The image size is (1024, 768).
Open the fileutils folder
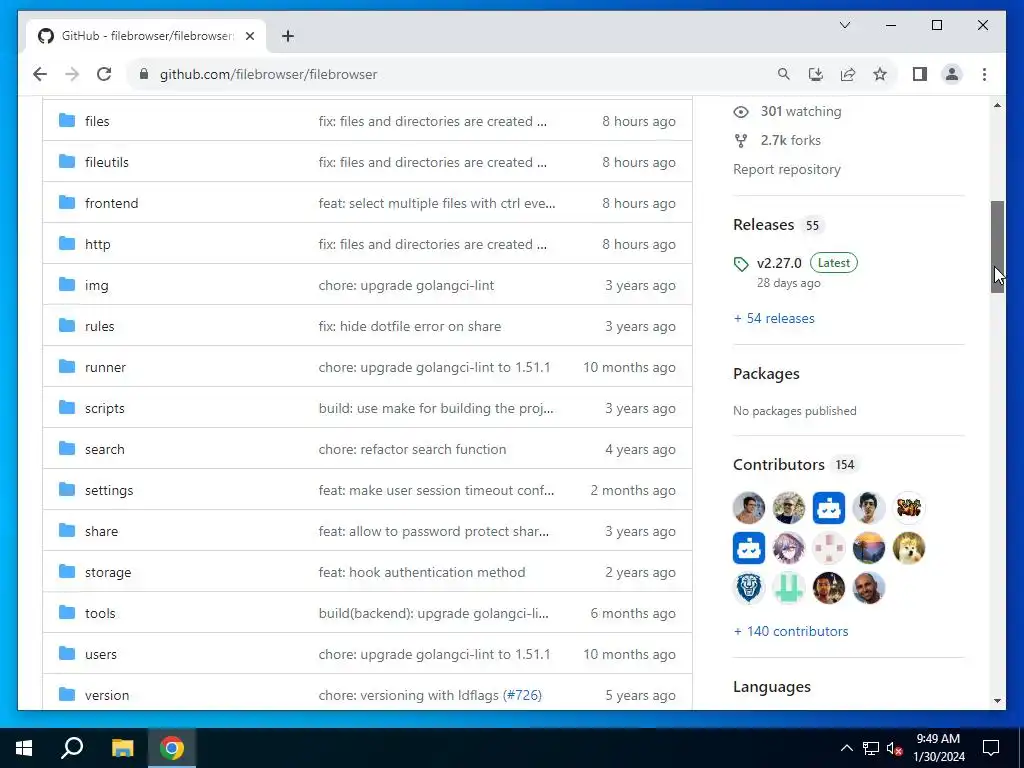[x=106, y=163]
